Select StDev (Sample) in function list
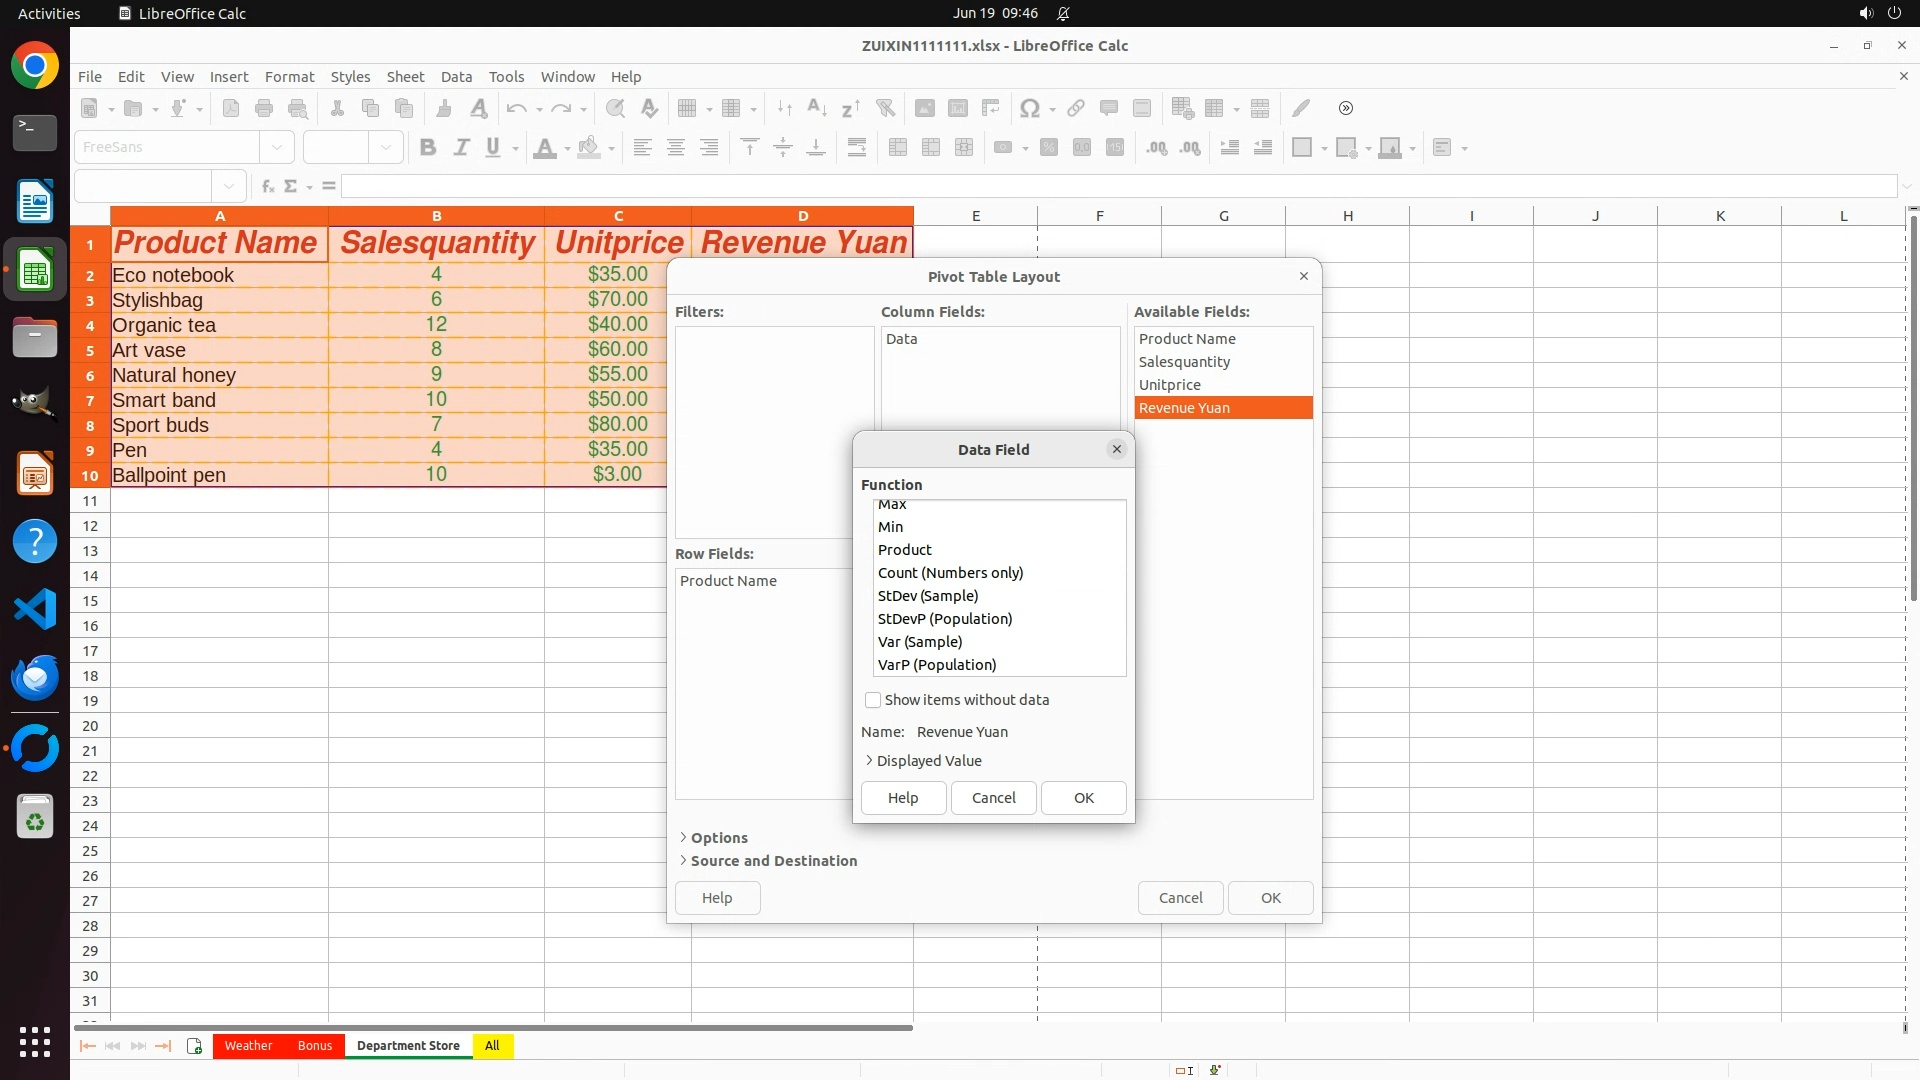The width and height of the screenshot is (1920, 1080). [x=928, y=596]
